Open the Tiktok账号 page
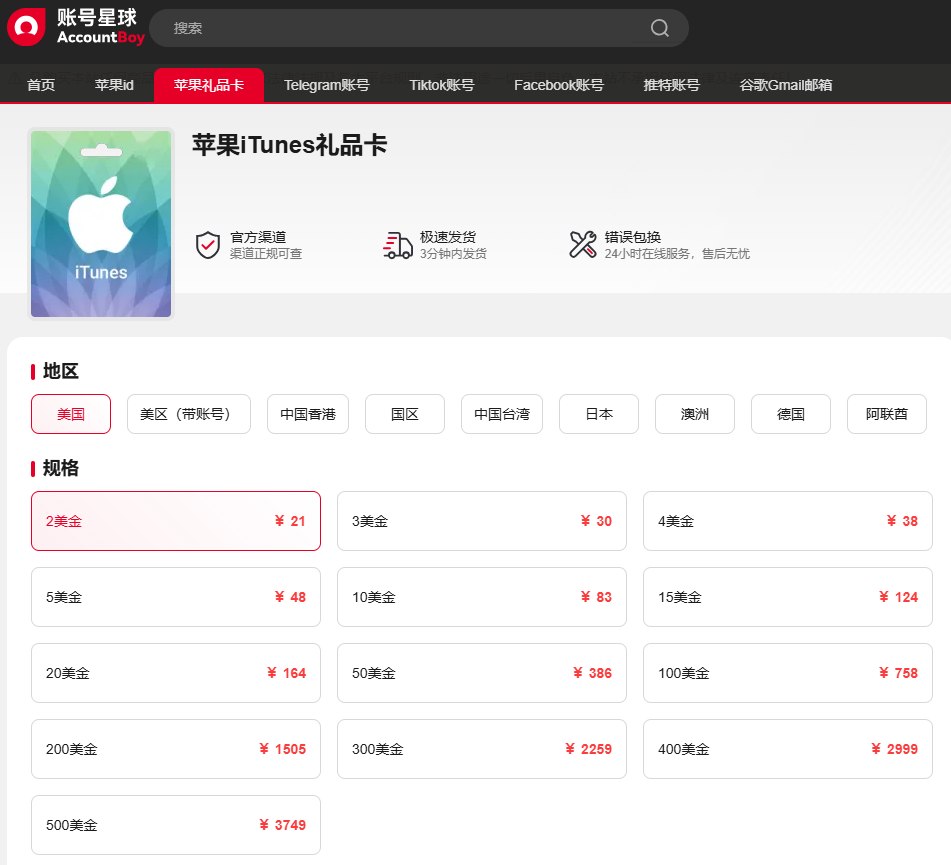This screenshot has width=951, height=865. pyautogui.click(x=441, y=85)
